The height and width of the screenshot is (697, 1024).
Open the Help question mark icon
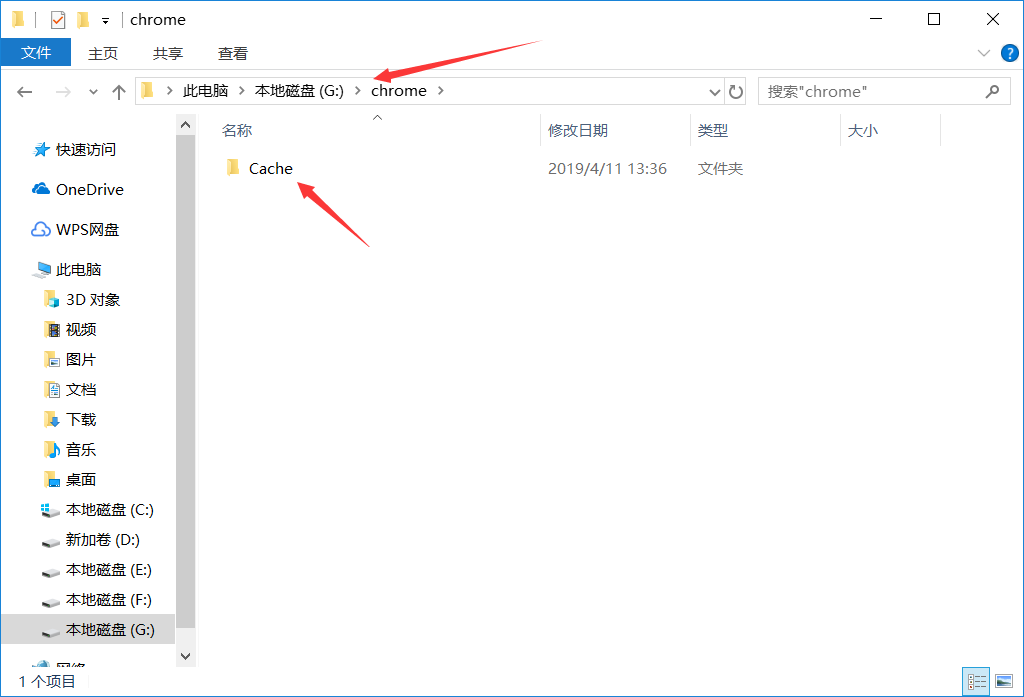[1010, 53]
